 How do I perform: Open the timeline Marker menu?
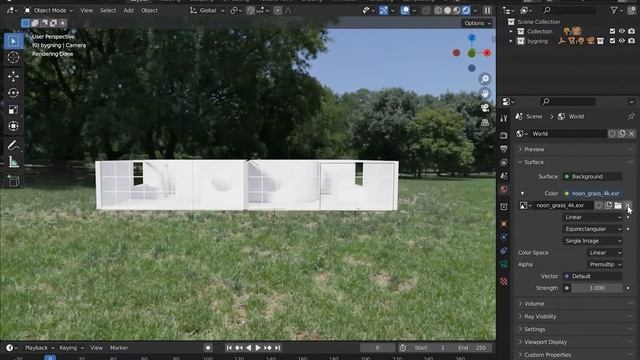click(x=119, y=348)
